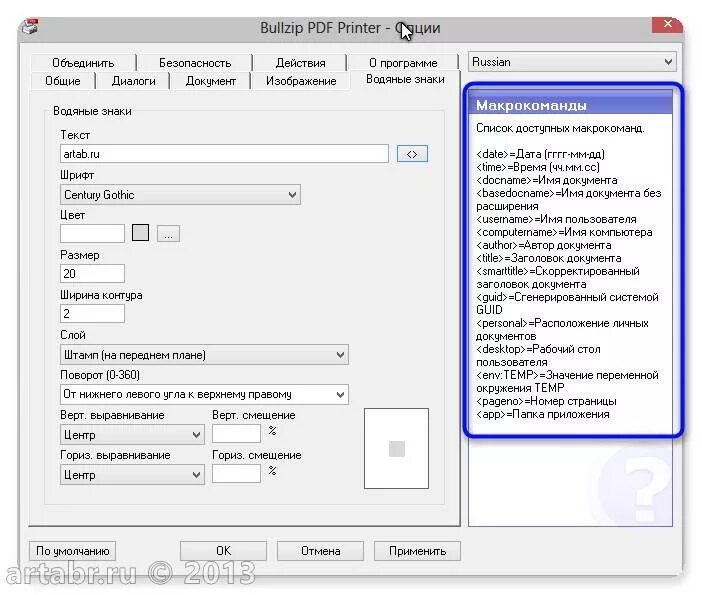Insert macro via the <> button

coord(412,154)
